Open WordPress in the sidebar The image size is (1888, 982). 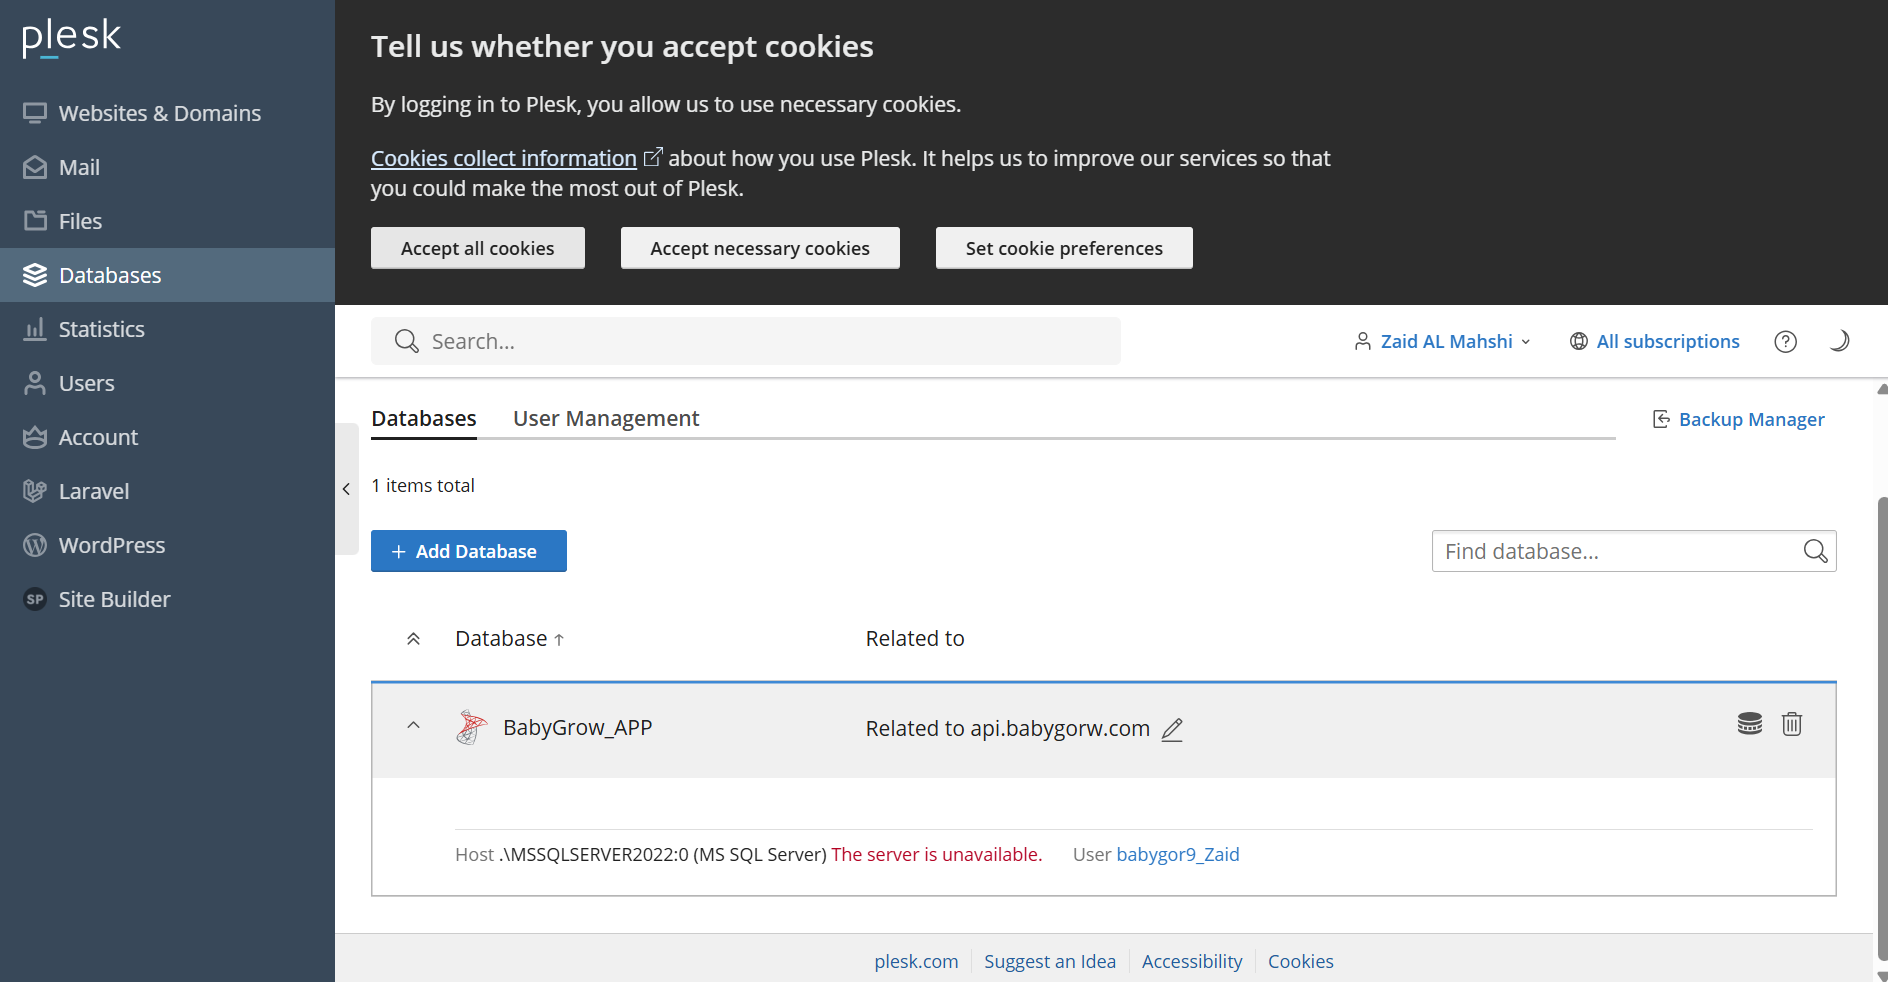[x=167, y=545]
